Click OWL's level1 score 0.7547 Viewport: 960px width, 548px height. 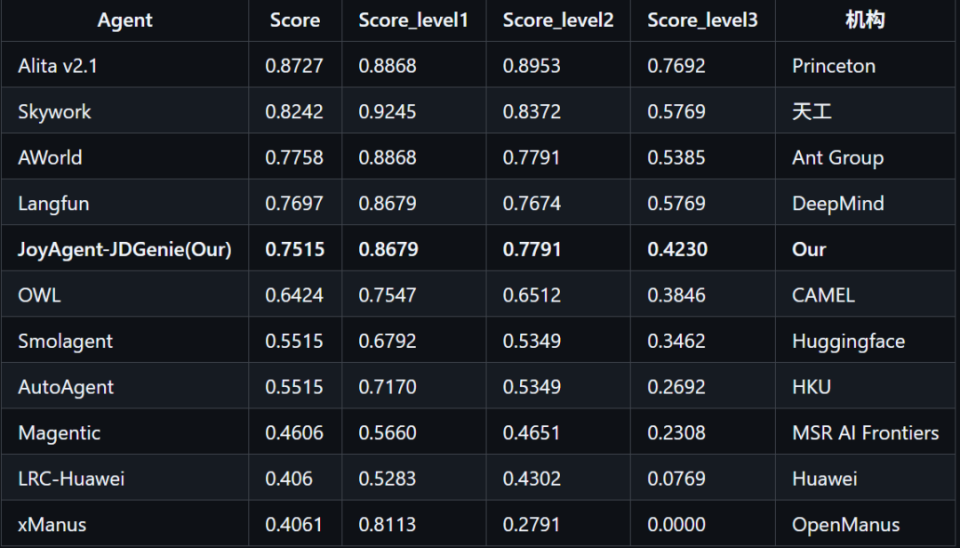(x=388, y=295)
